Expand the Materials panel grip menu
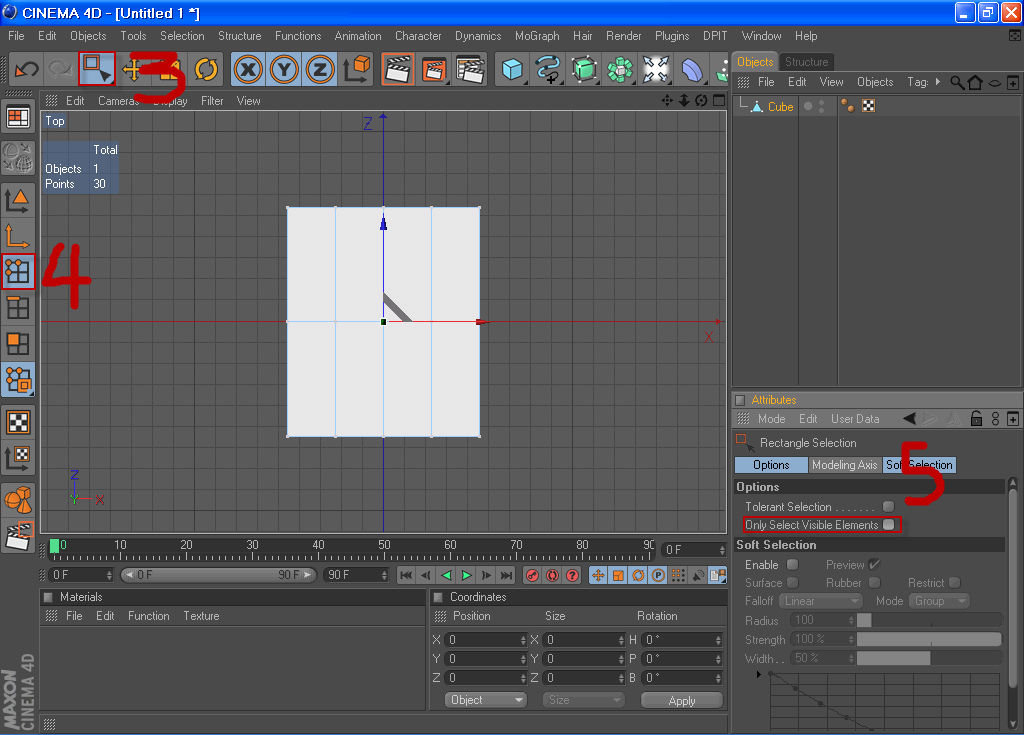Viewport: 1024px width, 735px height. tap(52, 616)
